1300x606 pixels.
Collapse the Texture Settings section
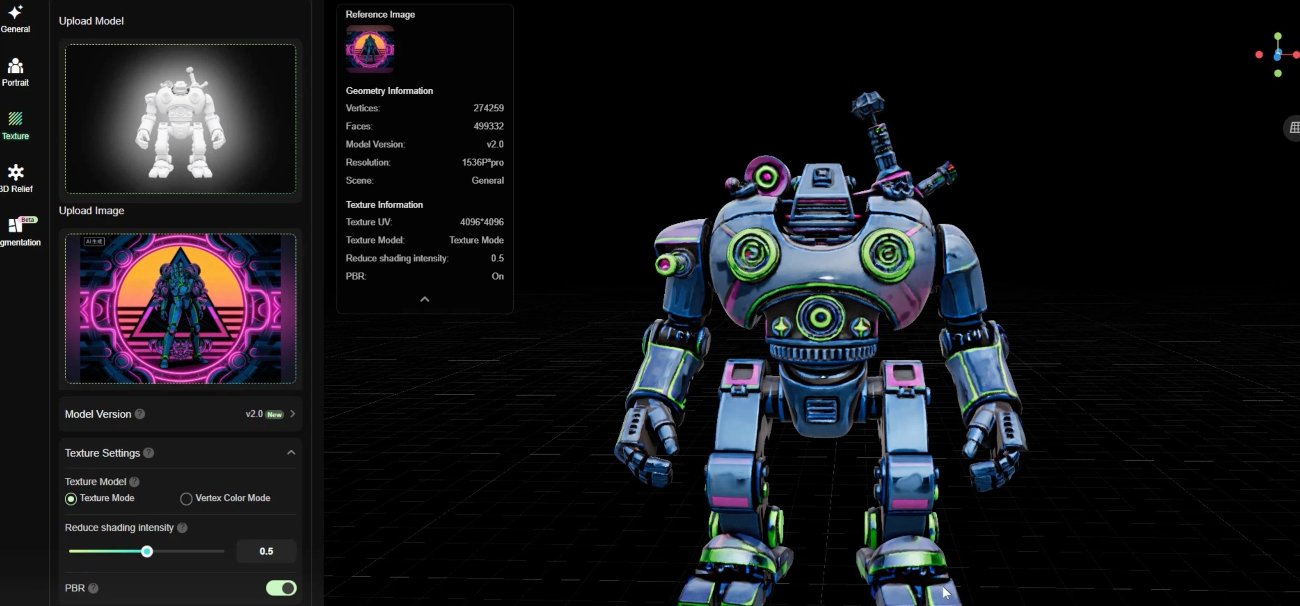click(290, 452)
